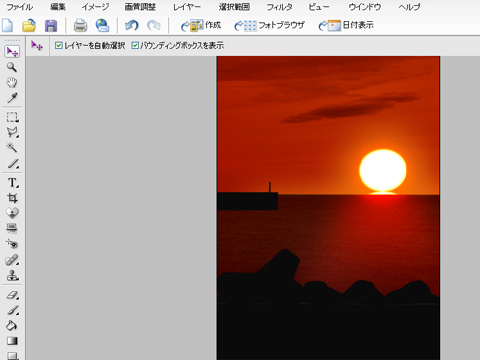Screen dimensions: 480x360
Task: Toggle レイヤーを自動選択 checkbox
Action: 59,45
